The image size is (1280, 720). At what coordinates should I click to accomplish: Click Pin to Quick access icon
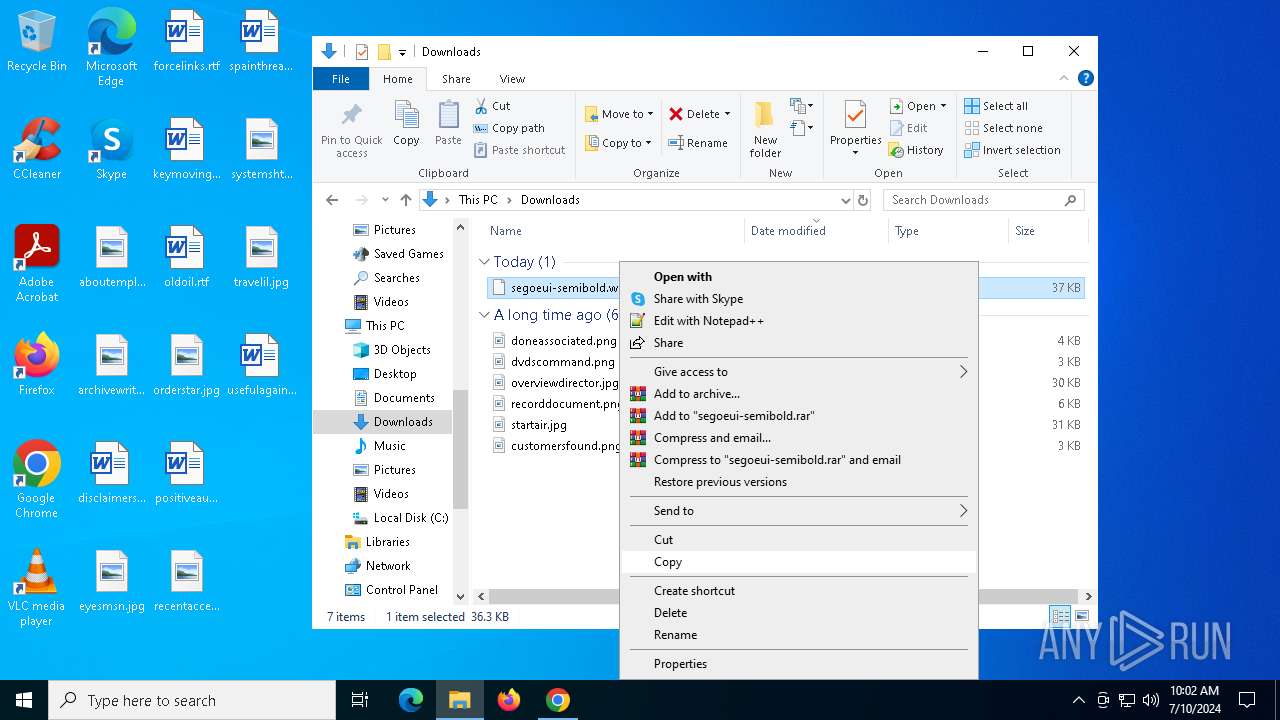(x=351, y=115)
